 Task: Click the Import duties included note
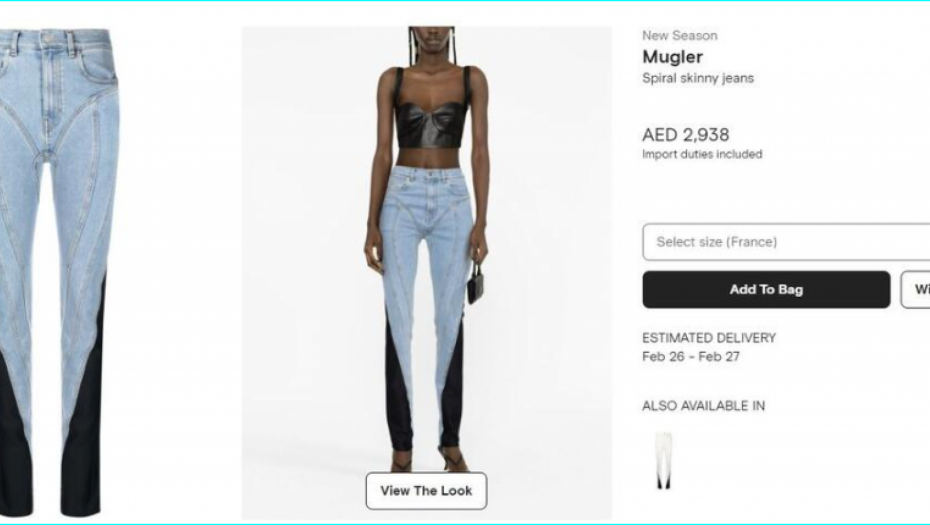702,154
